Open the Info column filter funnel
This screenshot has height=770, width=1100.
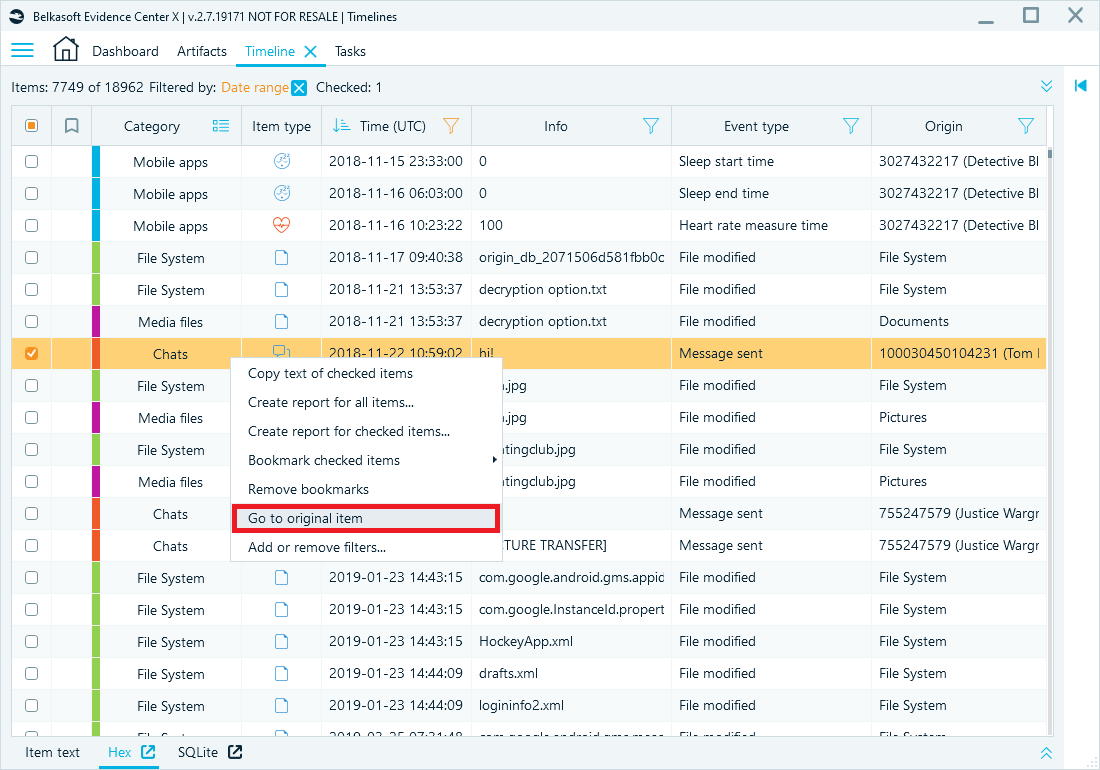pos(650,126)
